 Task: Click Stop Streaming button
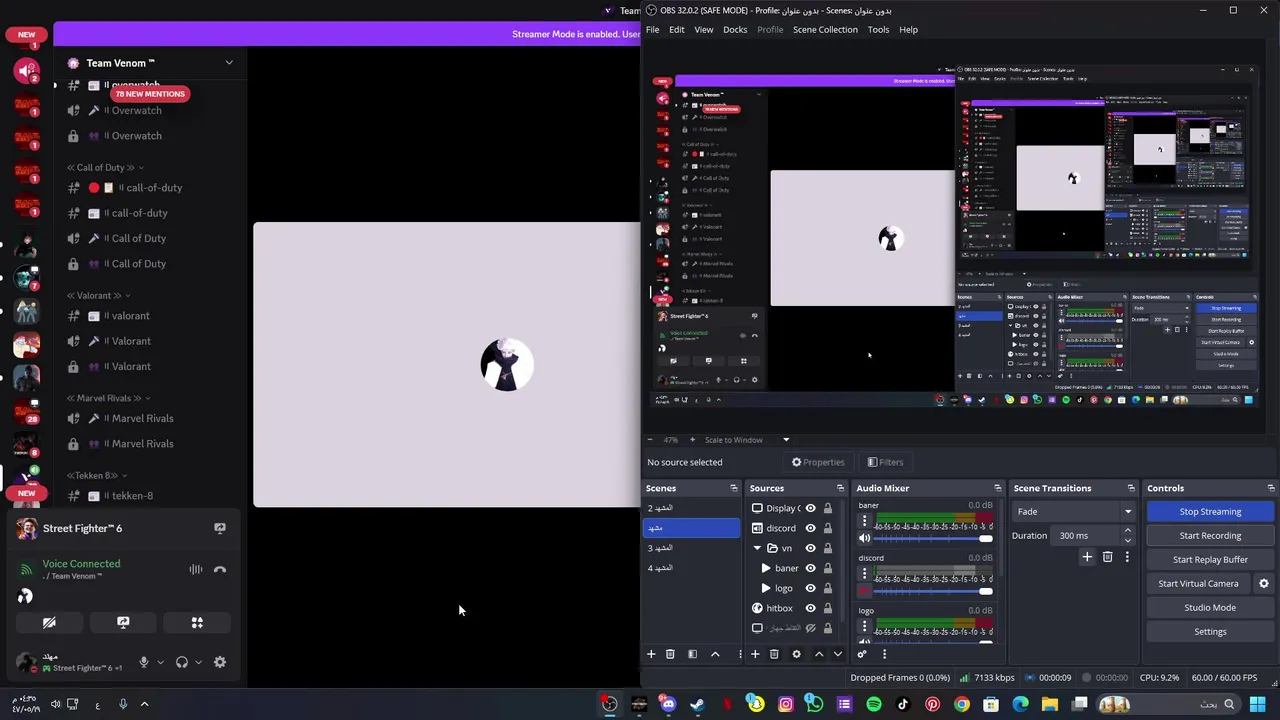pyautogui.click(x=1210, y=511)
